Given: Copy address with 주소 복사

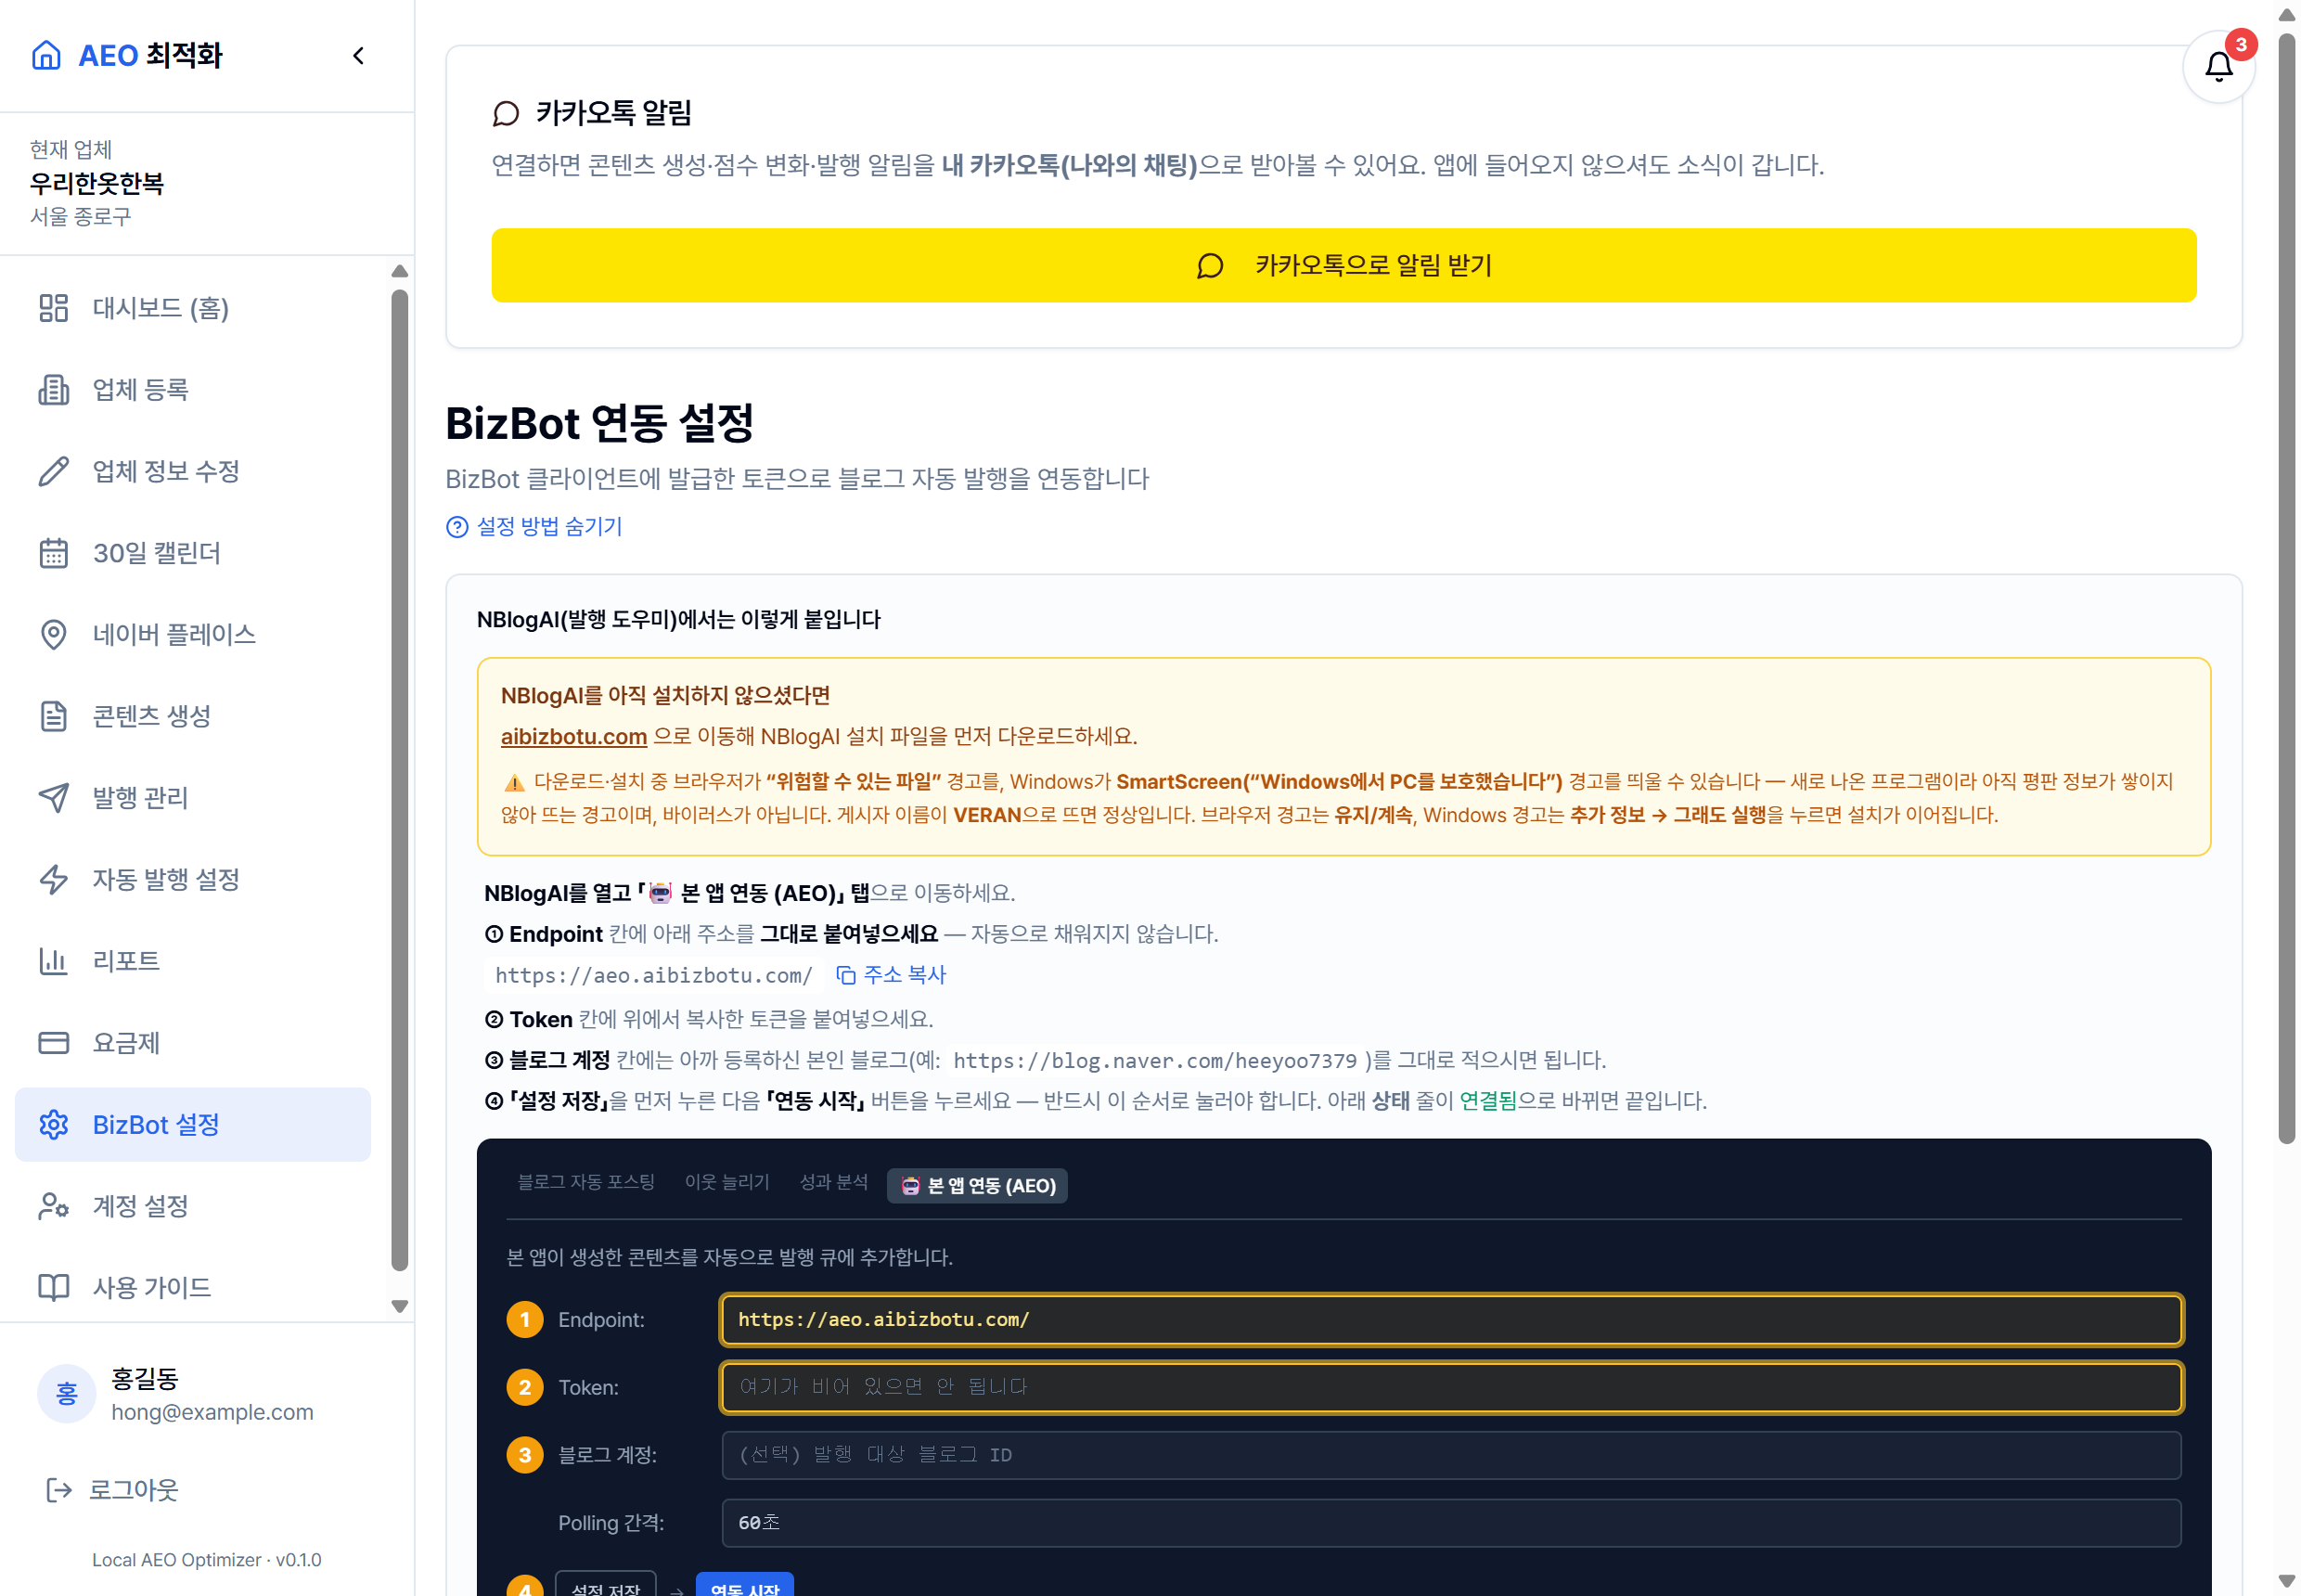Looking at the screenshot, I should click(x=904, y=975).
